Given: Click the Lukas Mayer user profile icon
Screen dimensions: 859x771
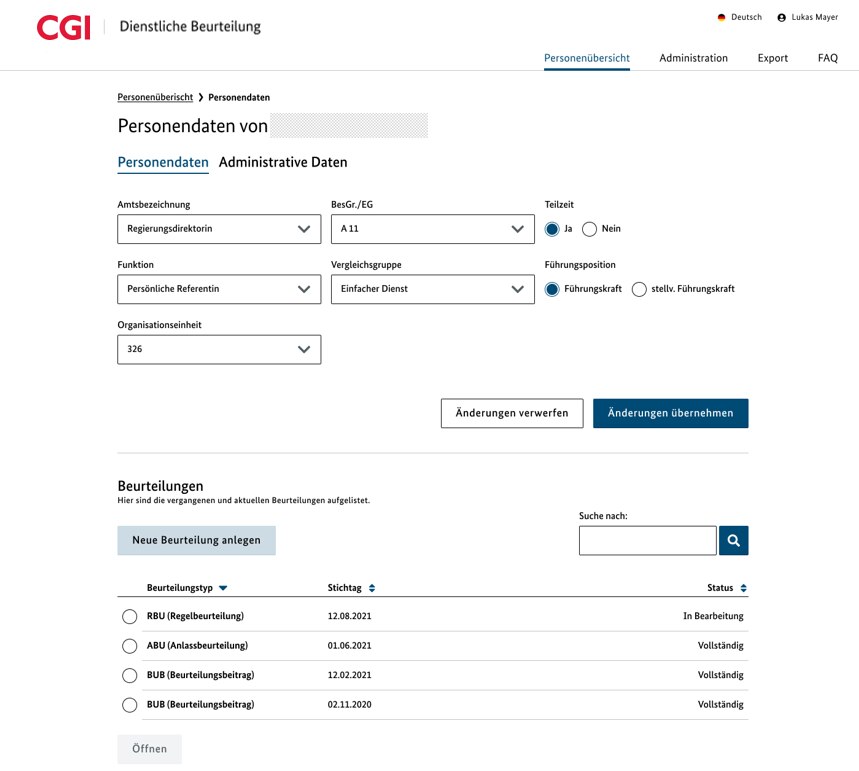Looking at the screenshot, I should pos(782,18).
